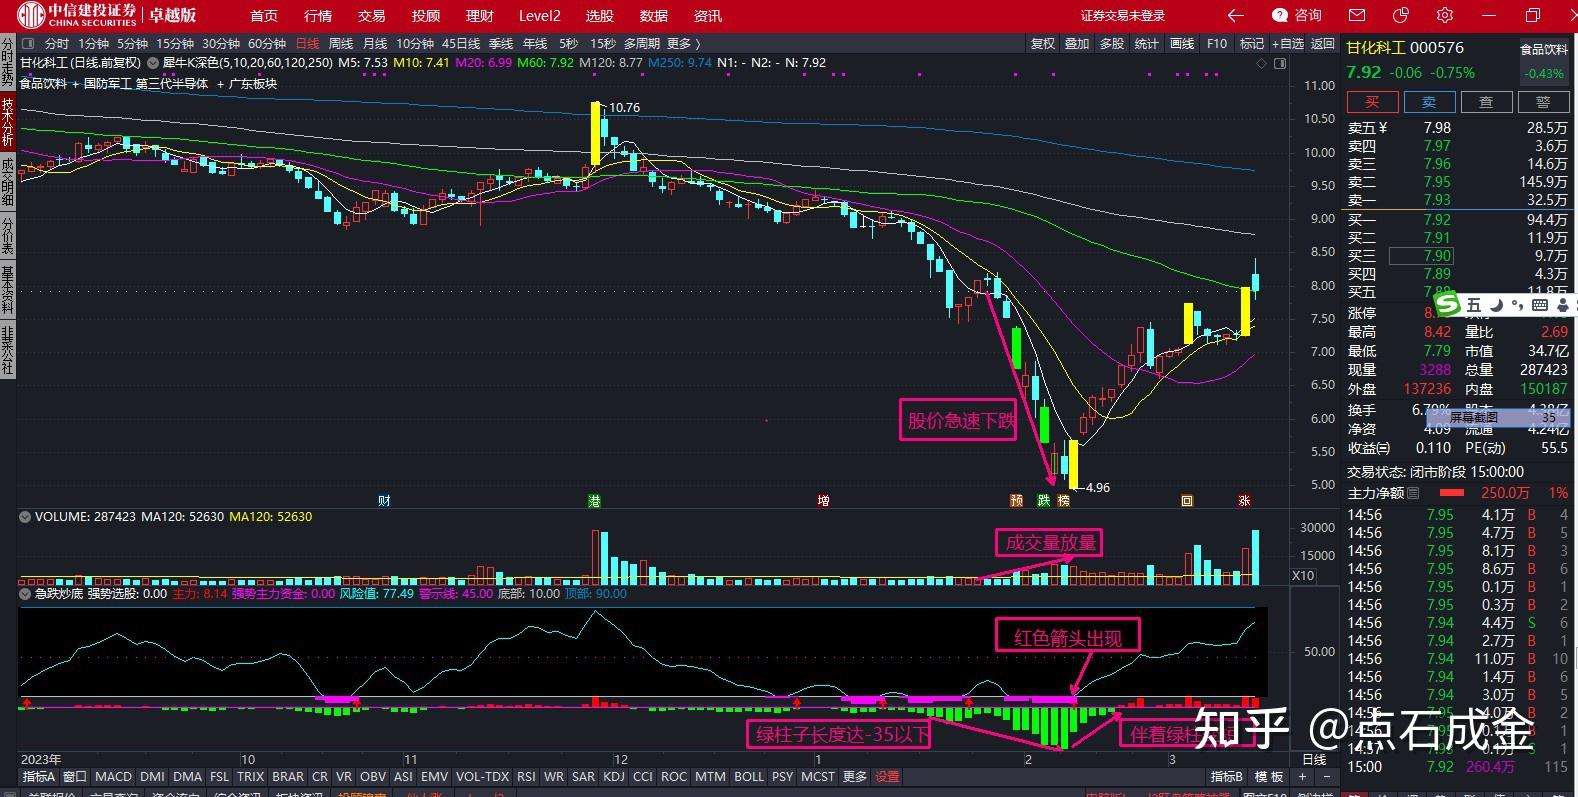Select MACD indicator tab

(113, 777)
